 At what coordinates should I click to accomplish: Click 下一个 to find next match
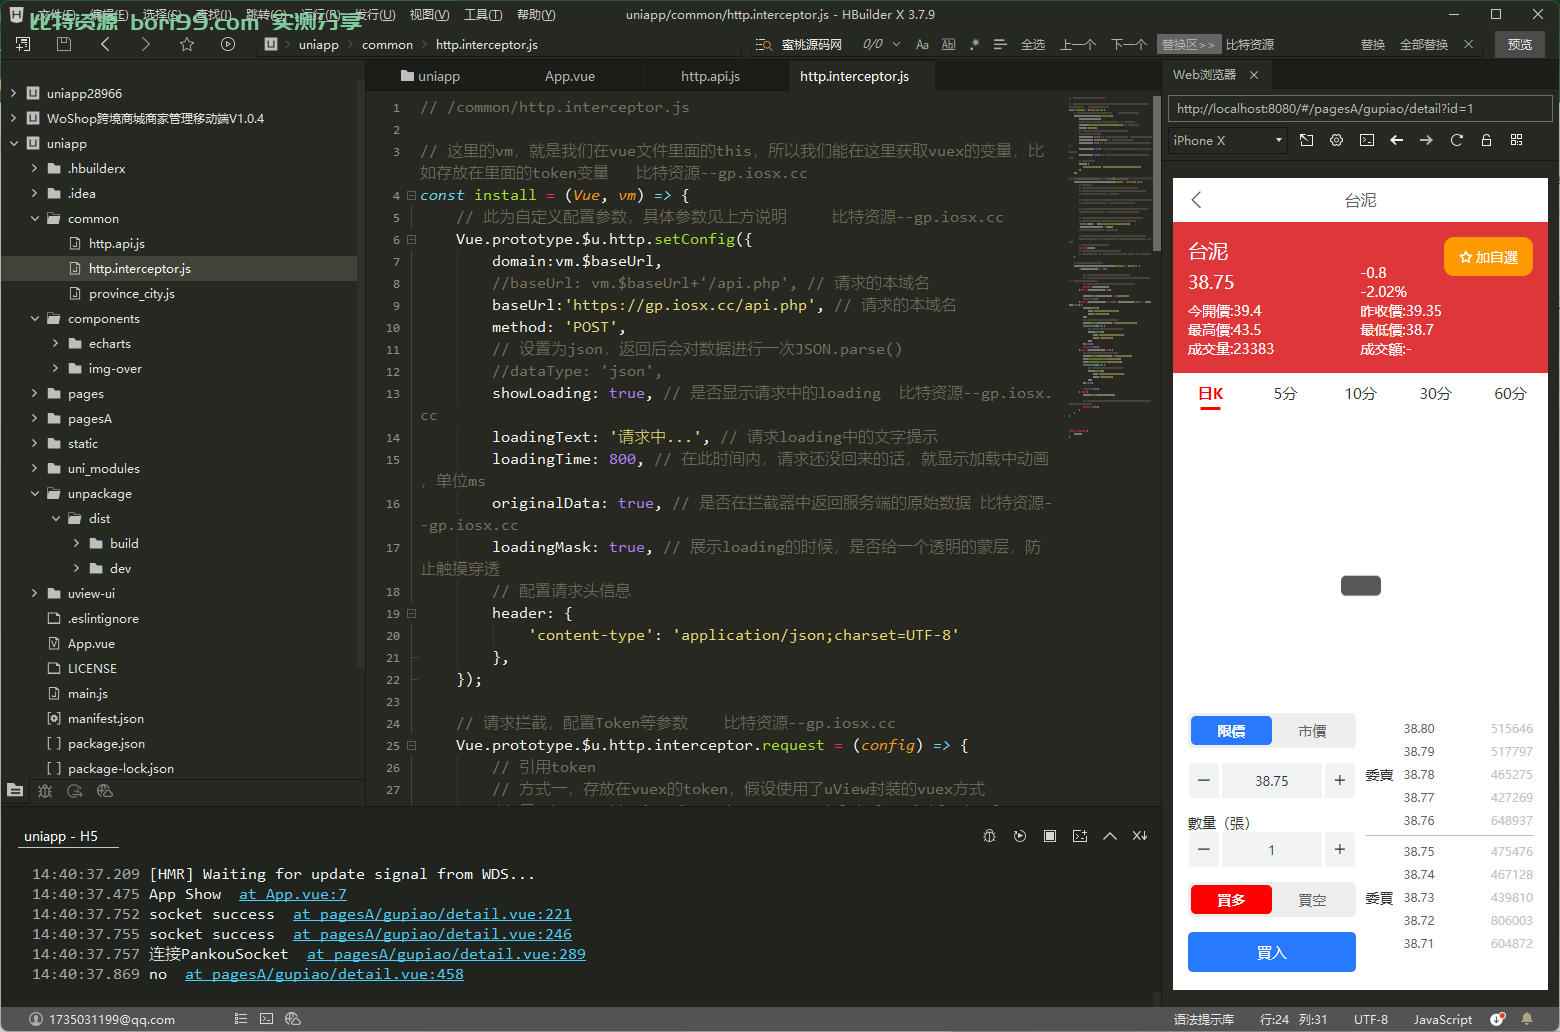[1129, 44]
